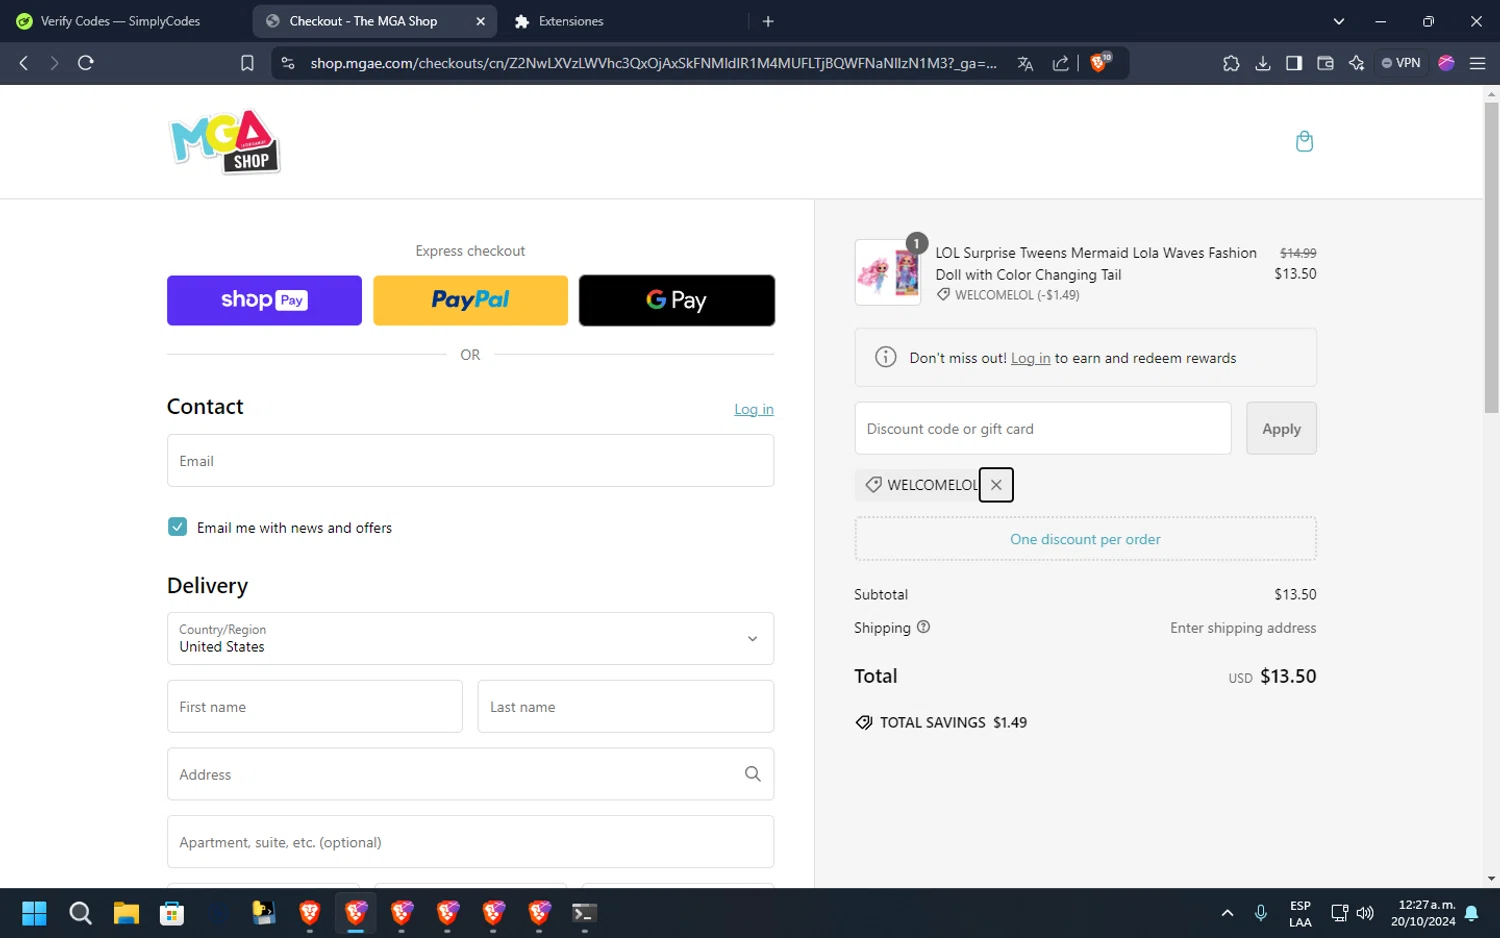Click the LOL Surprise doll product thumbnail

(x=888, y=272)
